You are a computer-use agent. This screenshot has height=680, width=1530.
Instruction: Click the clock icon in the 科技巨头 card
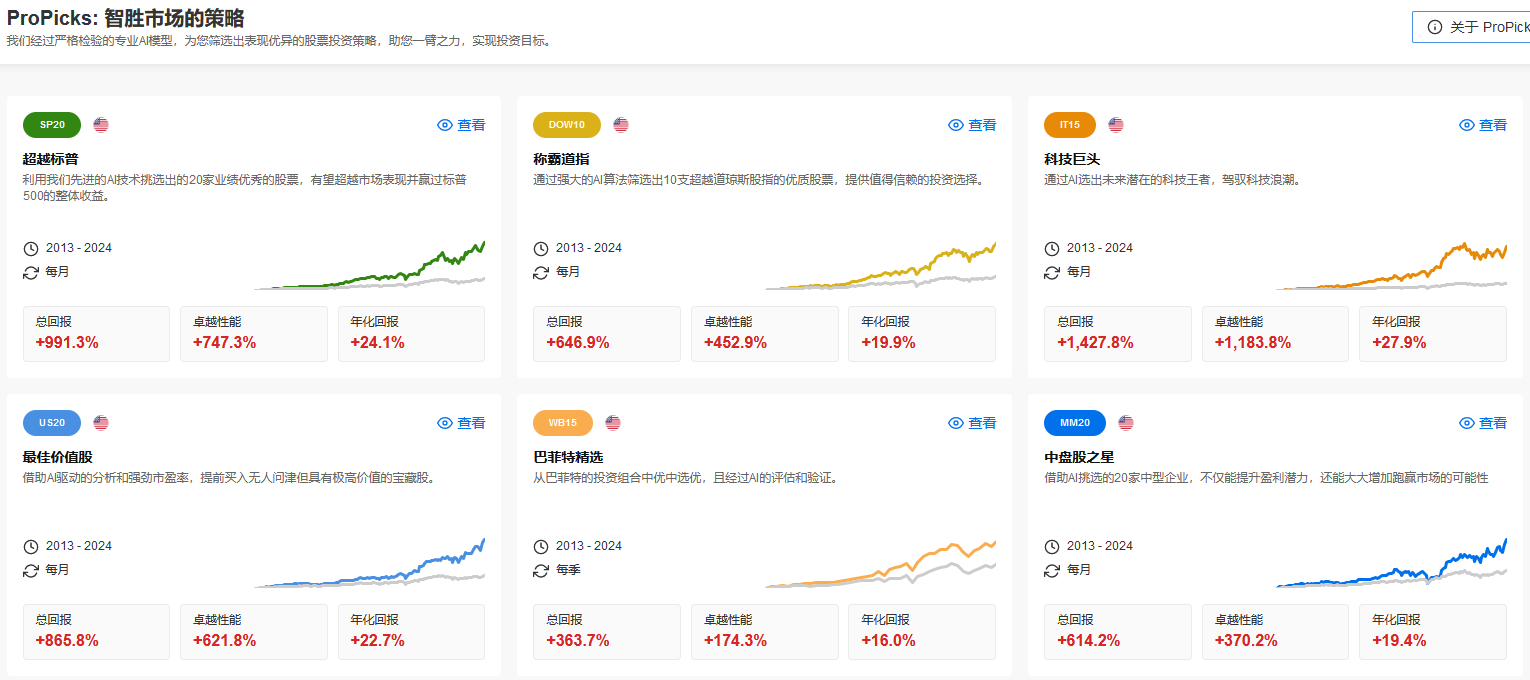1052,248
